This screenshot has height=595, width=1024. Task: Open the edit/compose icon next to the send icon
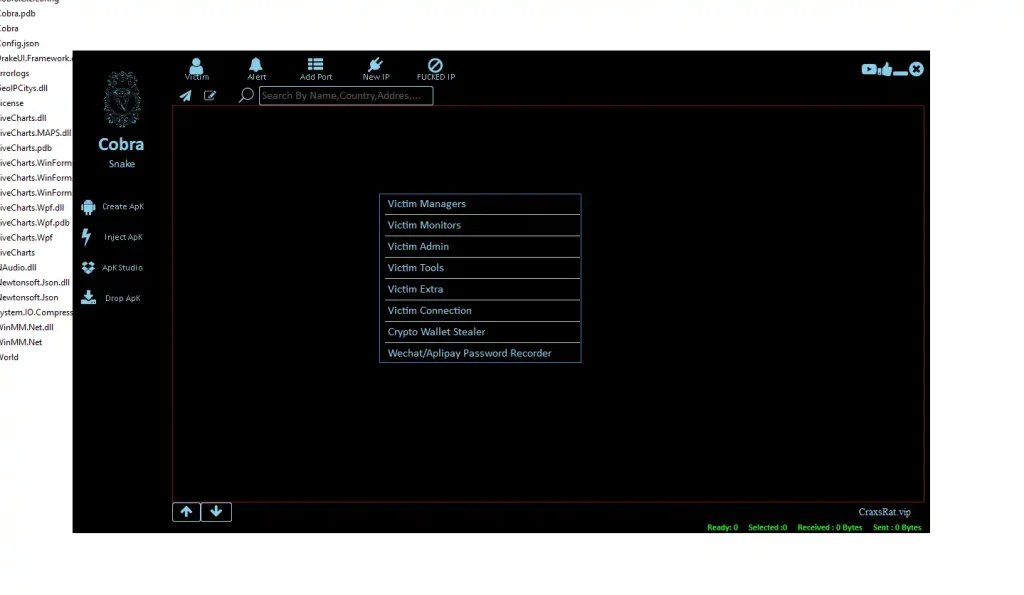point(211,95)
